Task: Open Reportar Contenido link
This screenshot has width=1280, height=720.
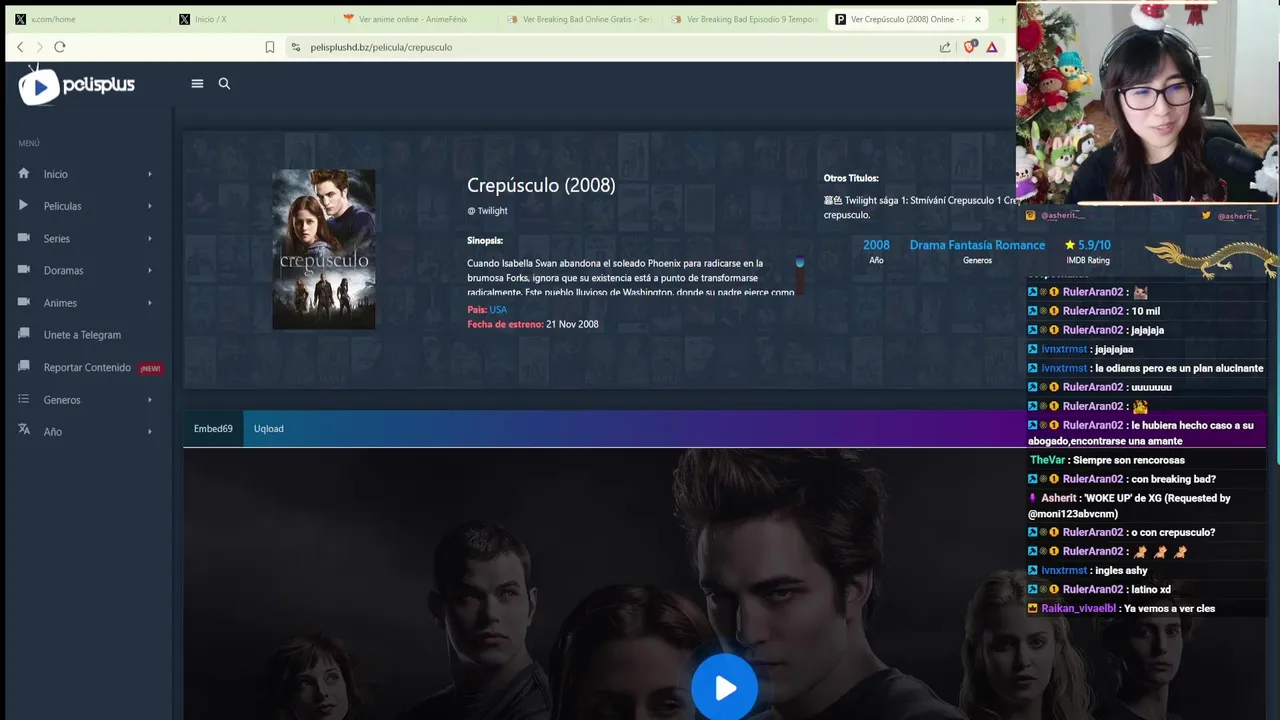Action: click(87, 367)
